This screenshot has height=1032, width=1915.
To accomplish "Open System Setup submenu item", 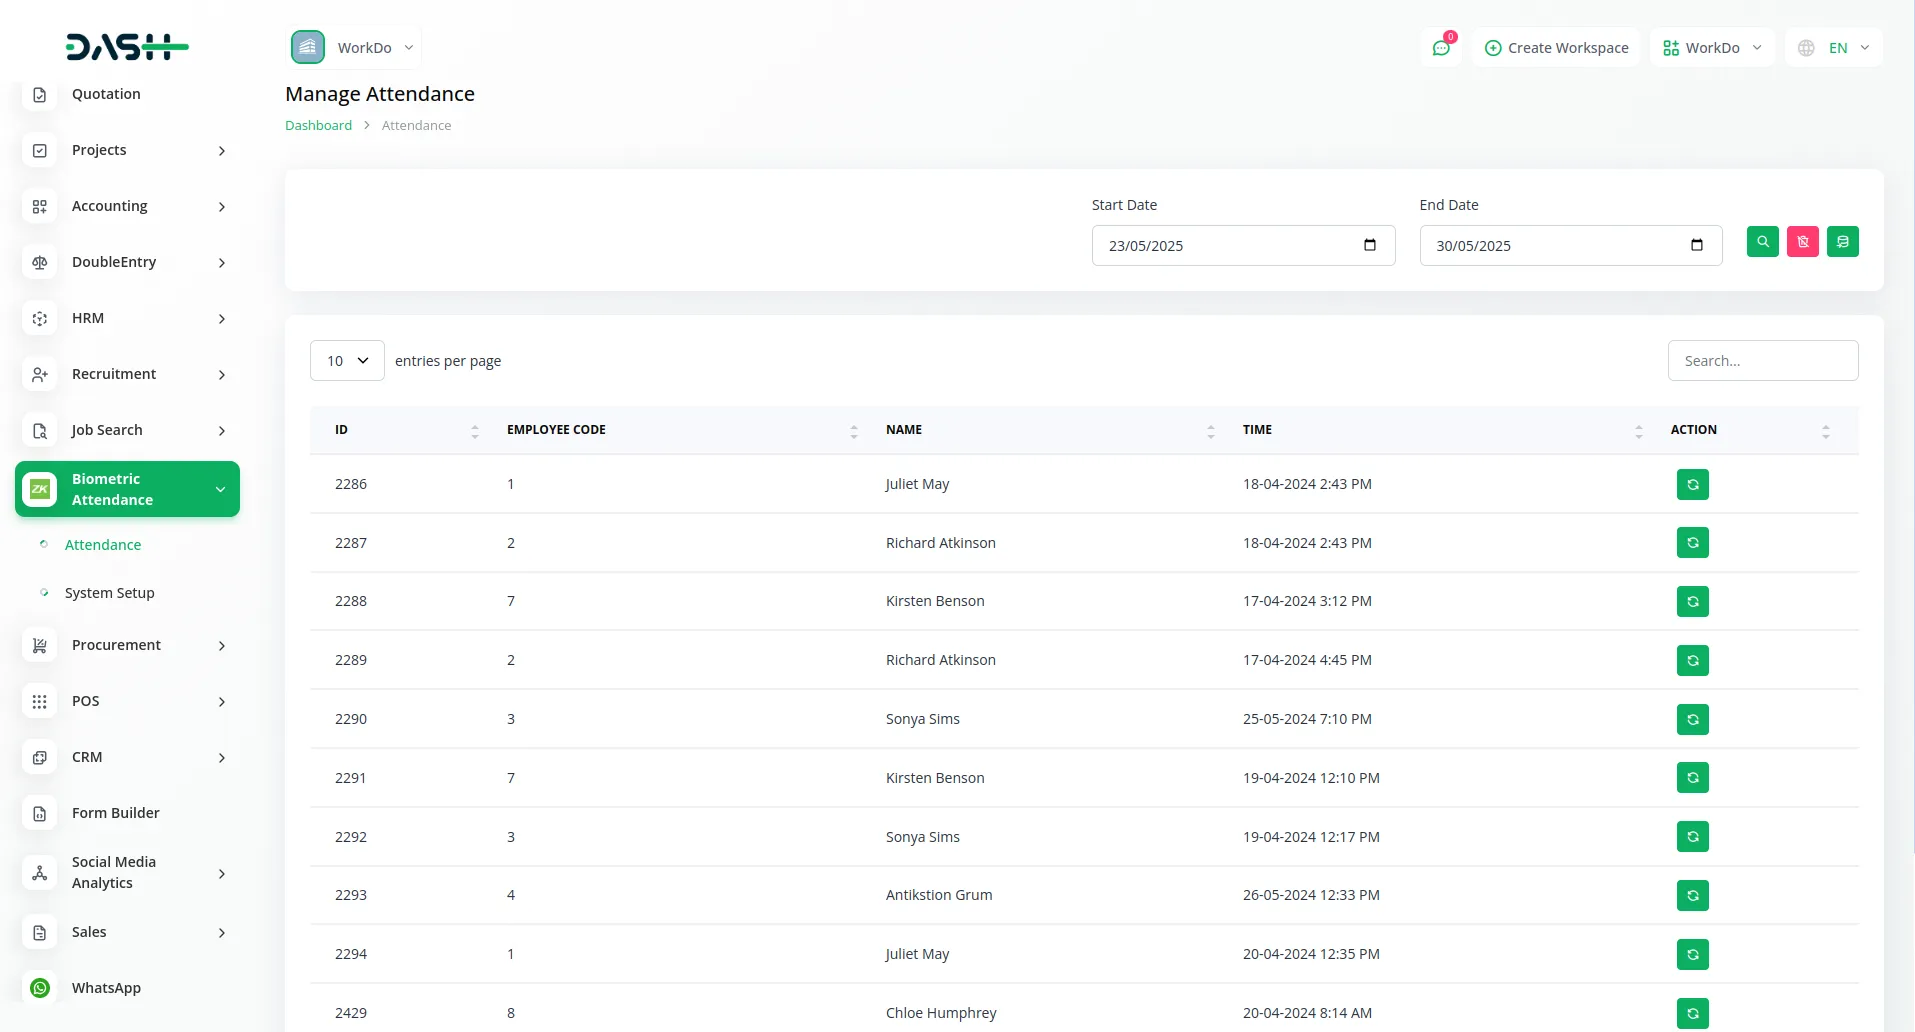I will pos(109,593).
